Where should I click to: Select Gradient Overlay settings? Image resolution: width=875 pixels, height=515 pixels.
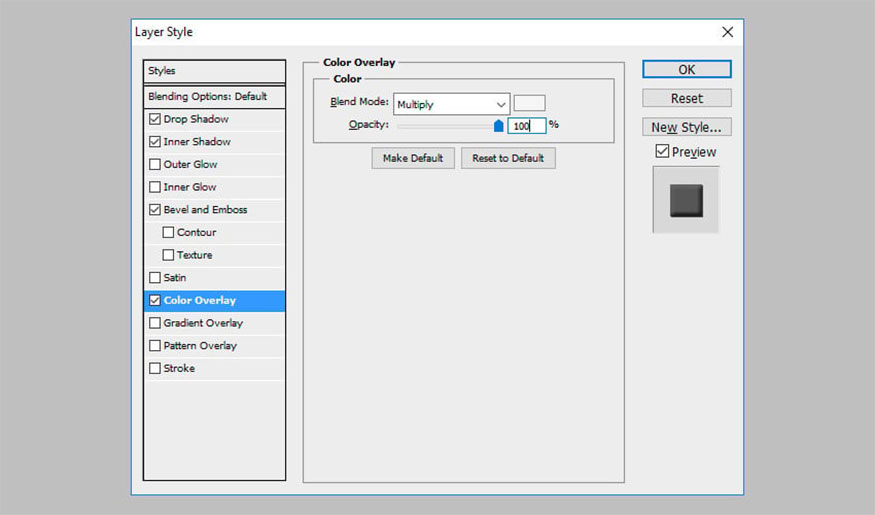point(203,323)
